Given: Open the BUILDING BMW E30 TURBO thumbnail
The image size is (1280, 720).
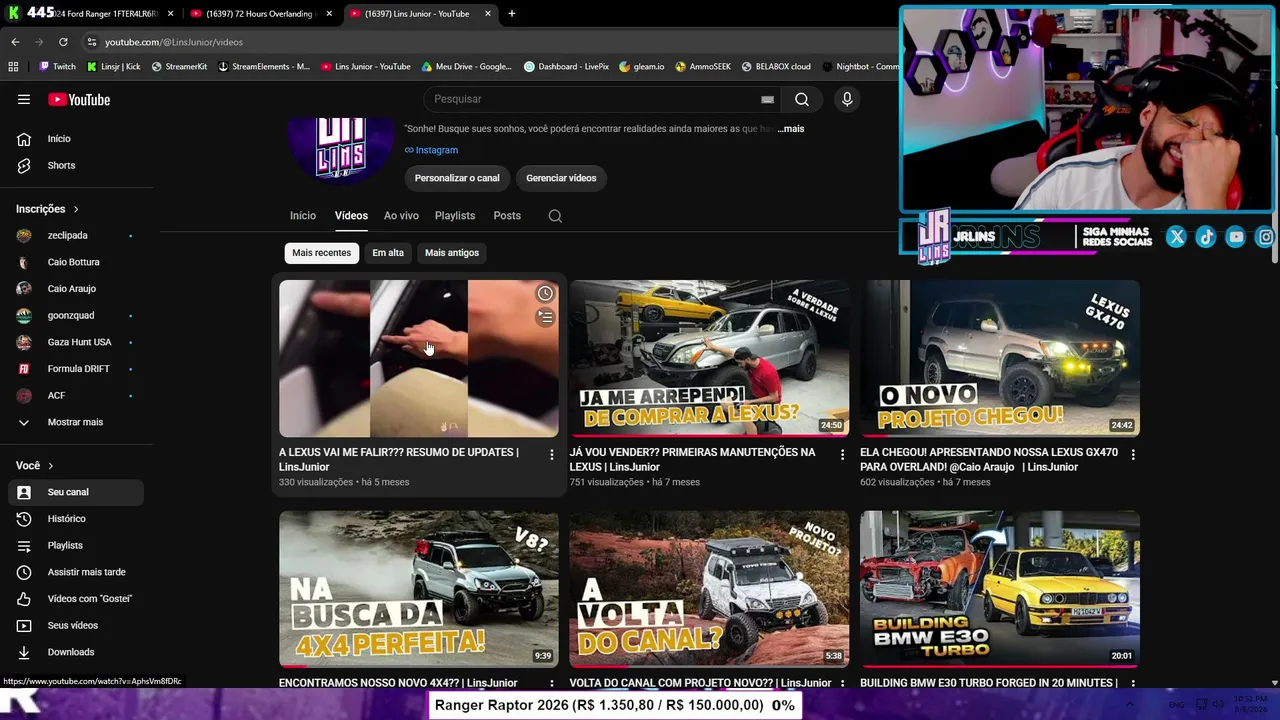Looking at the screenshot, I should tap(1000, 588).
